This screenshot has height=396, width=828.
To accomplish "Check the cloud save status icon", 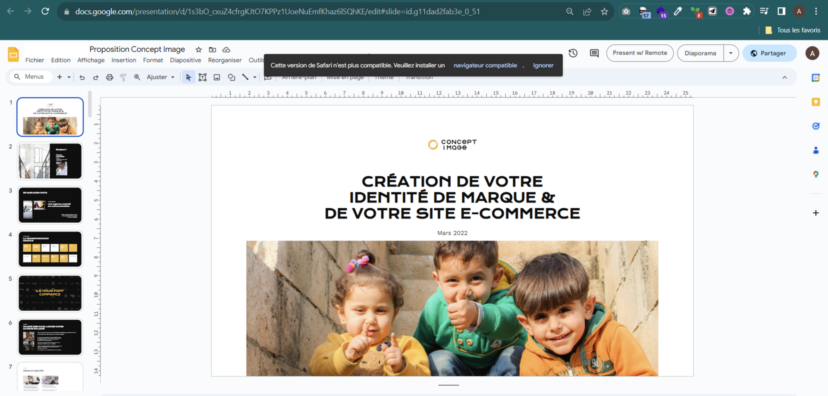I will [226, 50].
